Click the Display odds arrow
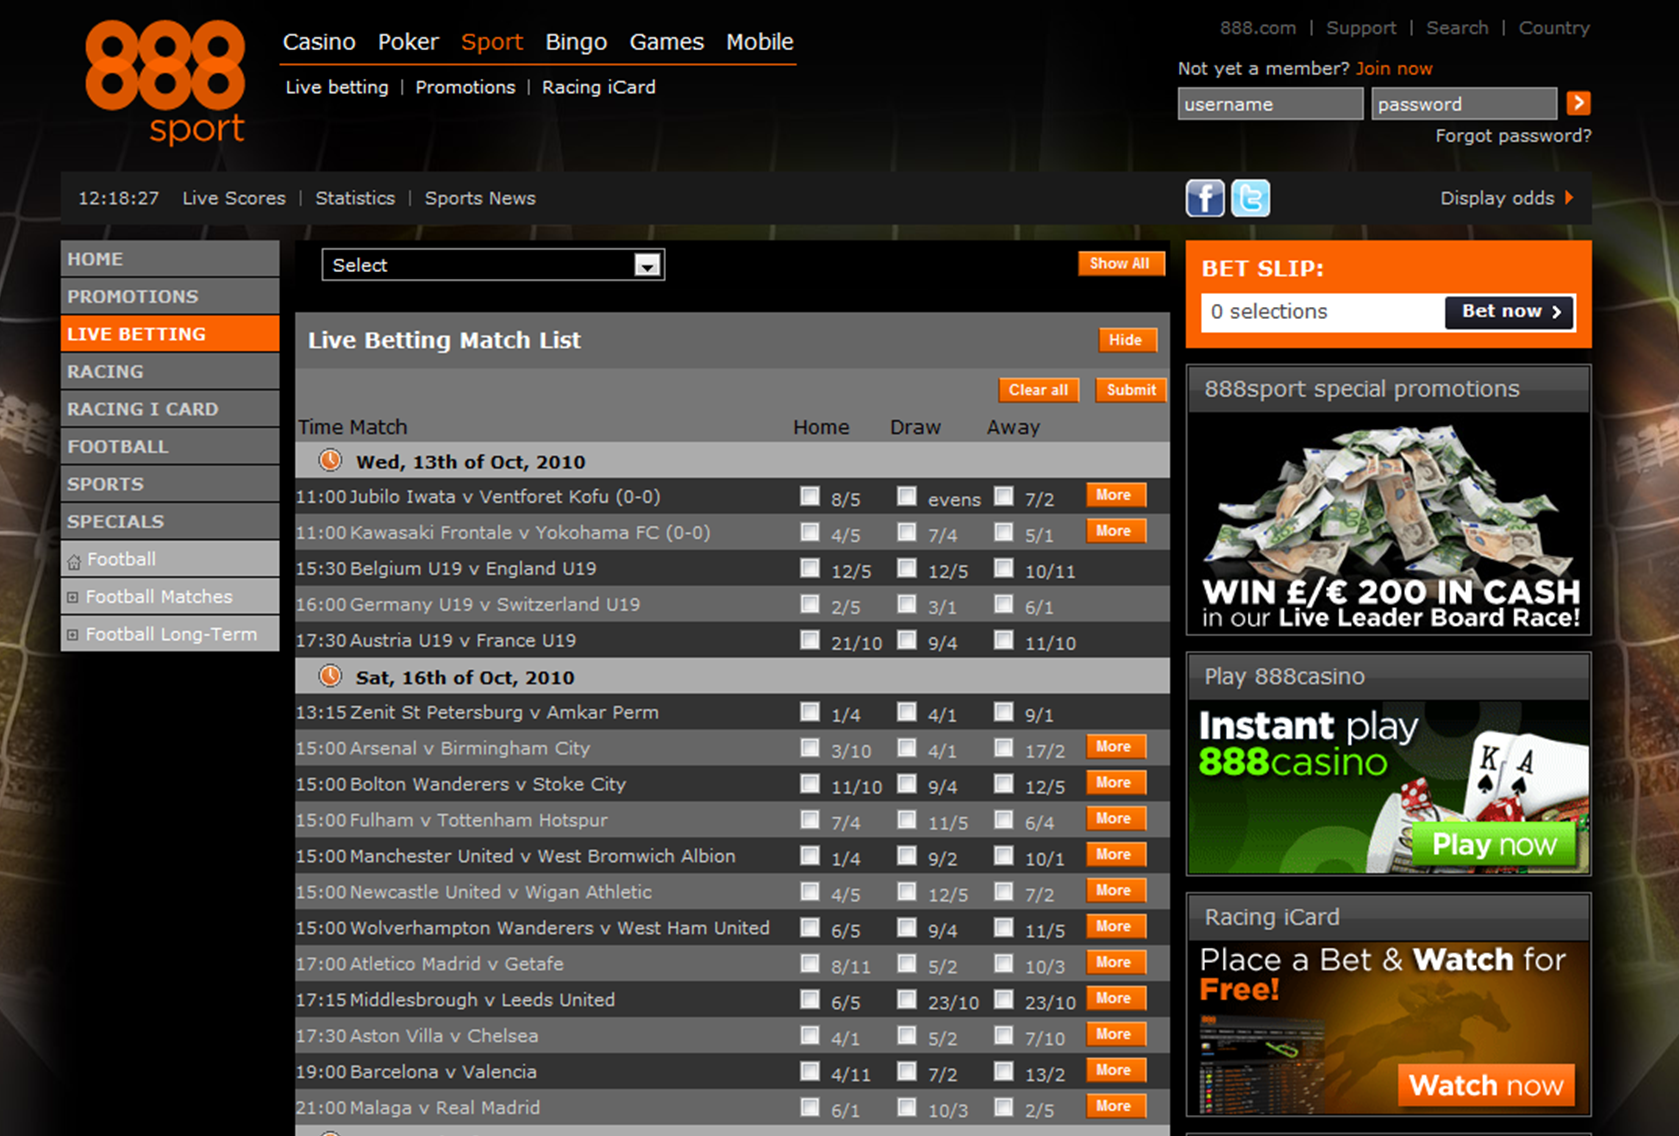 coord(1569,198)
